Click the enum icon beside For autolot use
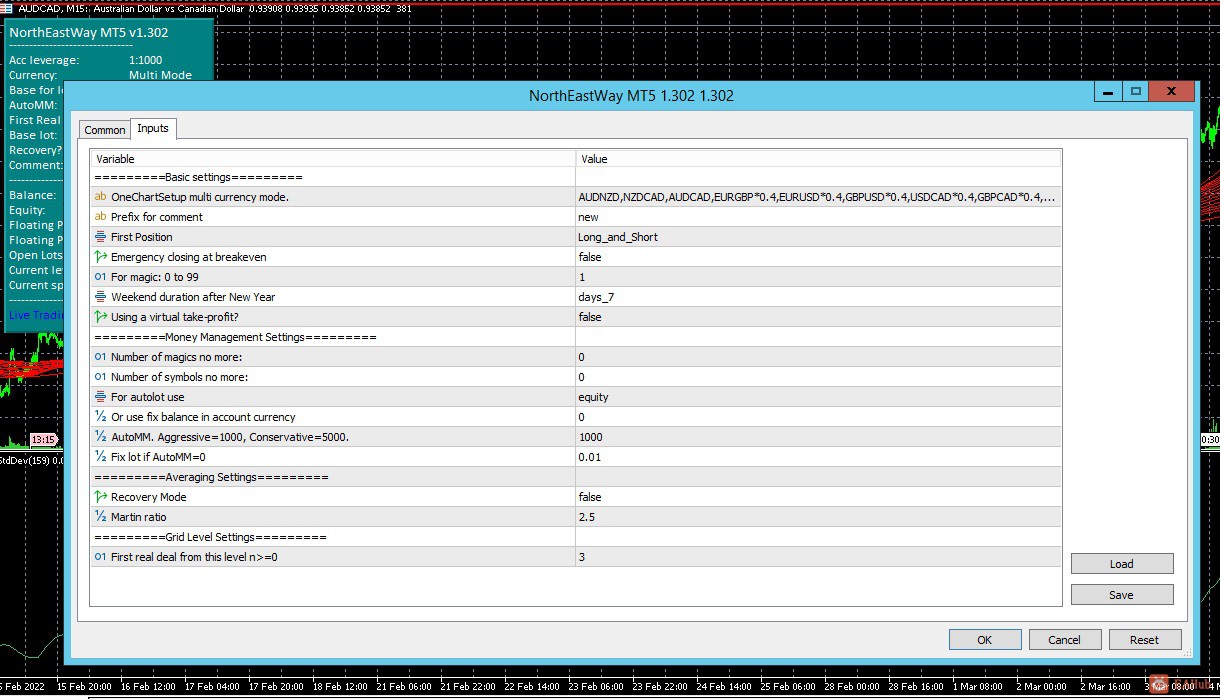Screen dimensions: 1220x699 [100, 397]
